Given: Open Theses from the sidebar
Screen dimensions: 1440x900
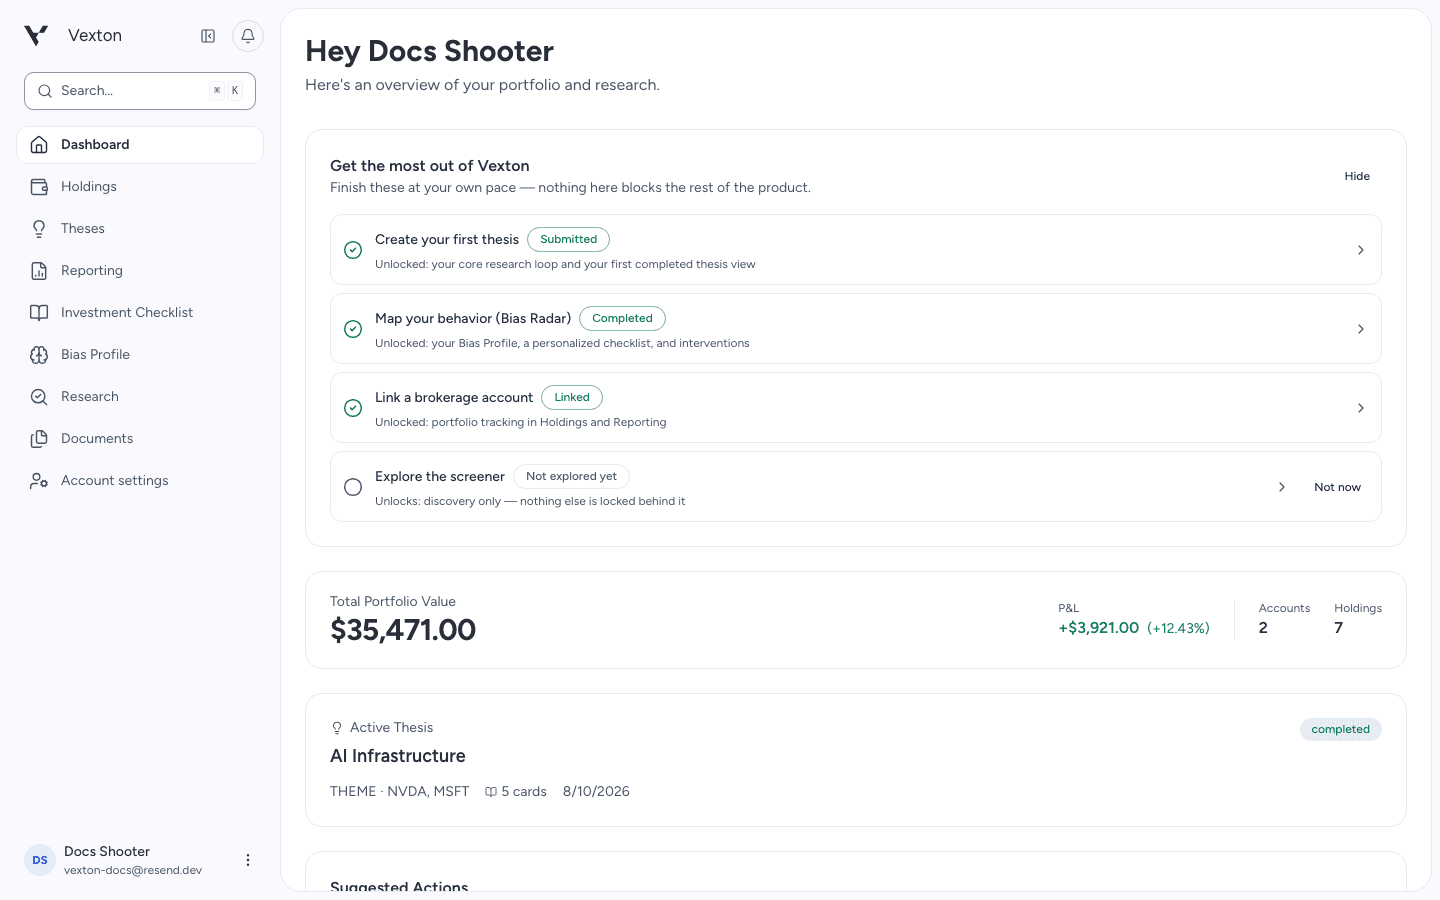Looking at the screenshot, I should (x=140, y=229).
